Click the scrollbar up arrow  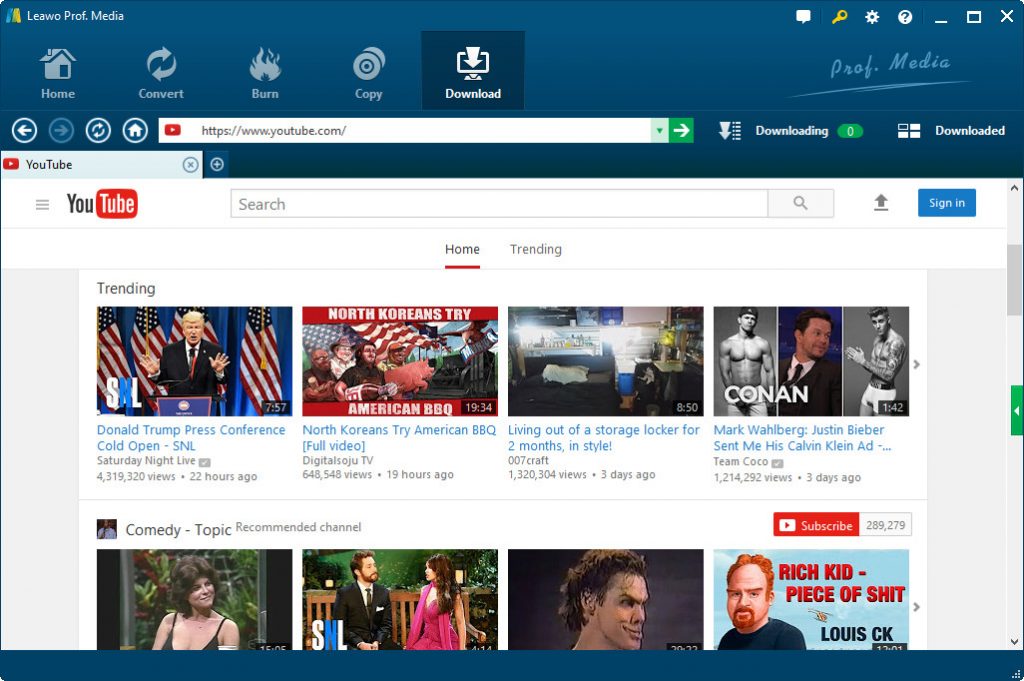1014,188
